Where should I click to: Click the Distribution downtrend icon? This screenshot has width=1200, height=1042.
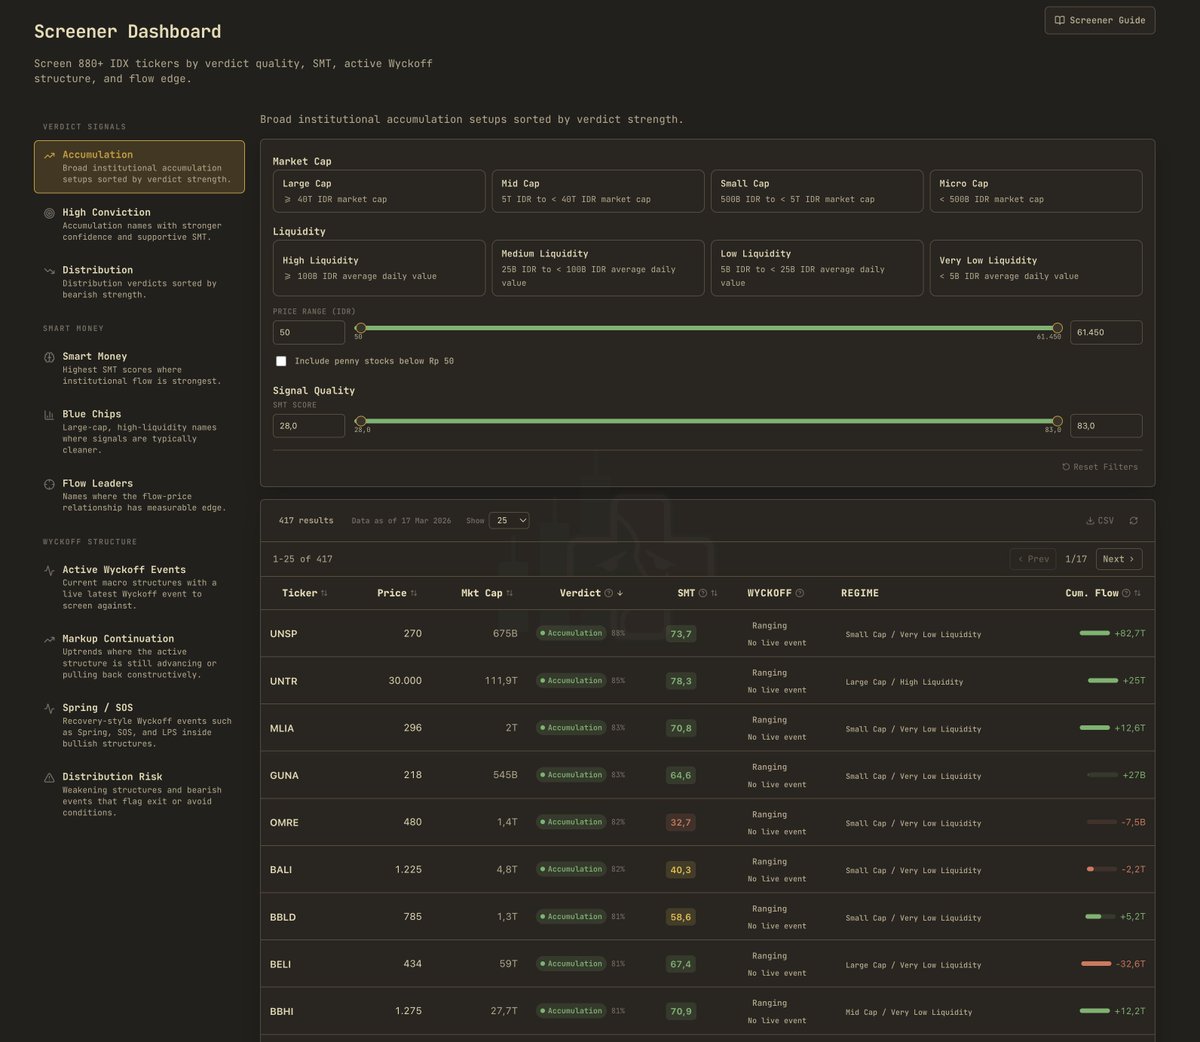(x=49, y=270)
